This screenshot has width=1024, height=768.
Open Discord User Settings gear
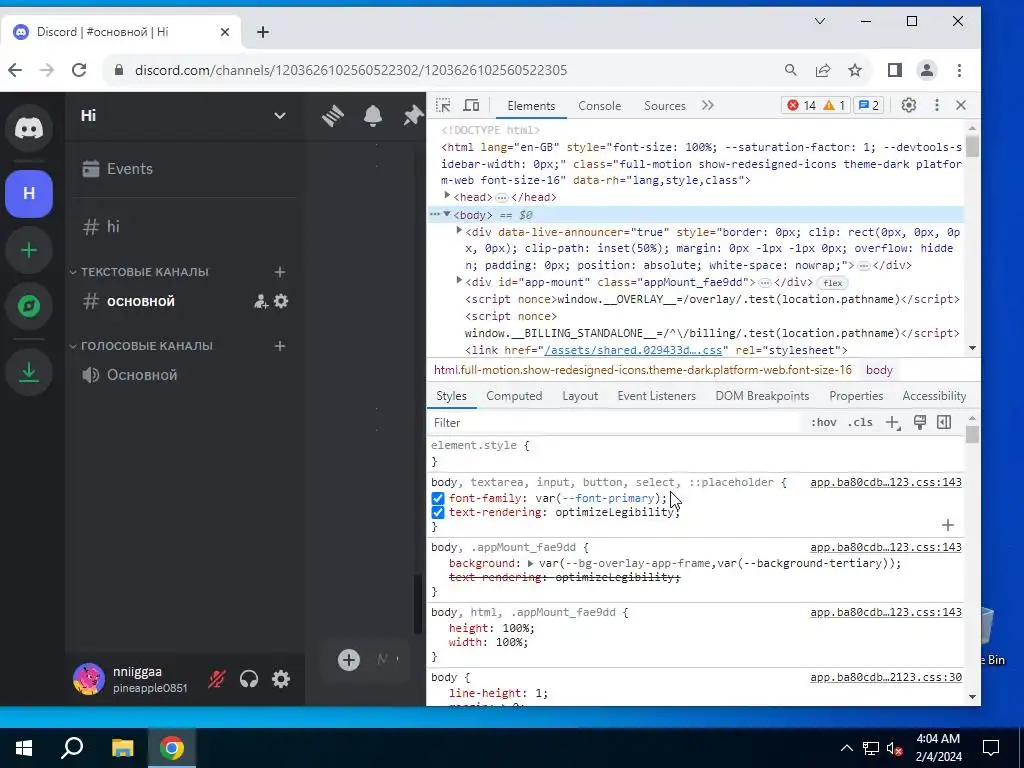point(281,679)
